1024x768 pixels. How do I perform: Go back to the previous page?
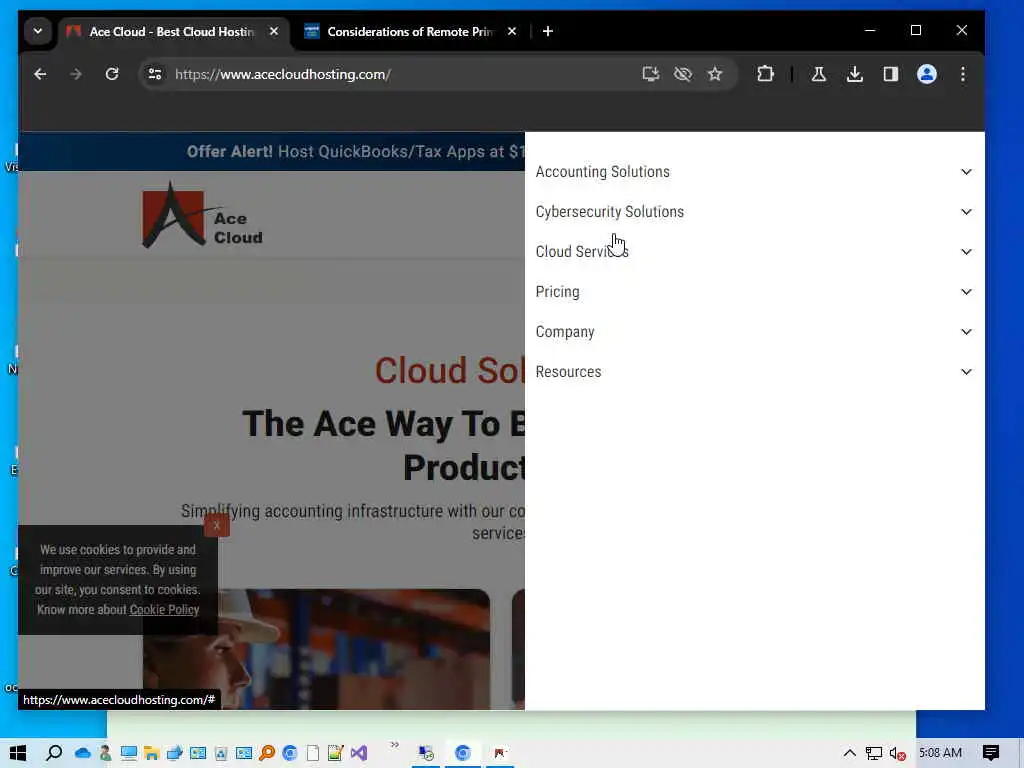(x=40, y=74)
